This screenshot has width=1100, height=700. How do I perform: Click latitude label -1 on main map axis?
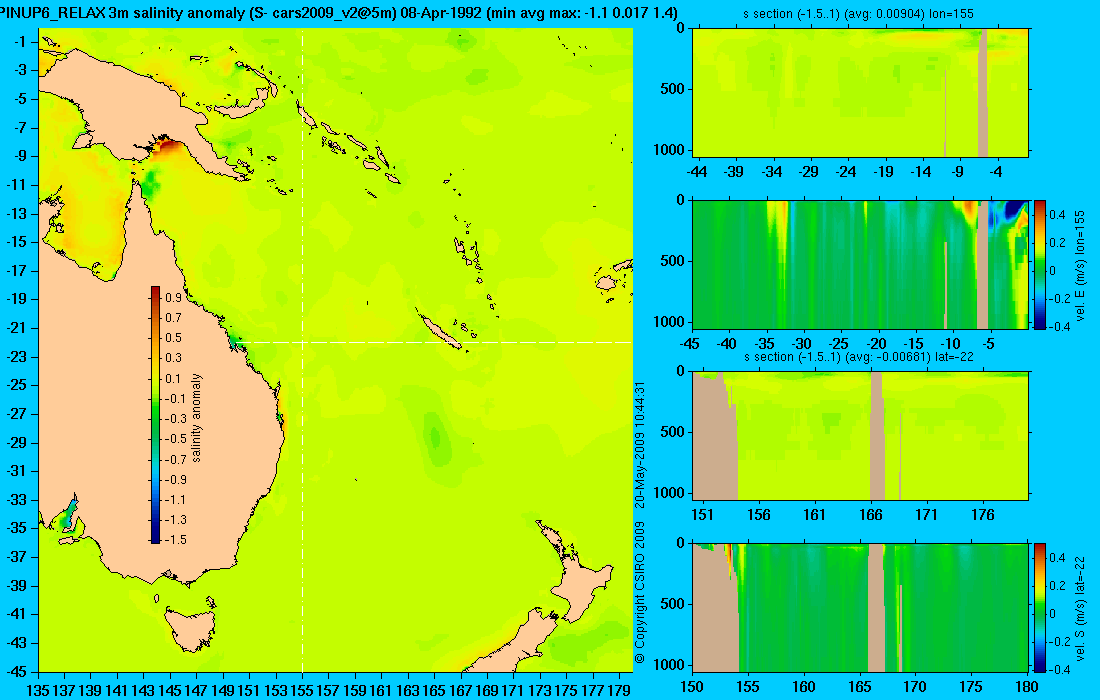pyautogui.click(x=19, y=42)
